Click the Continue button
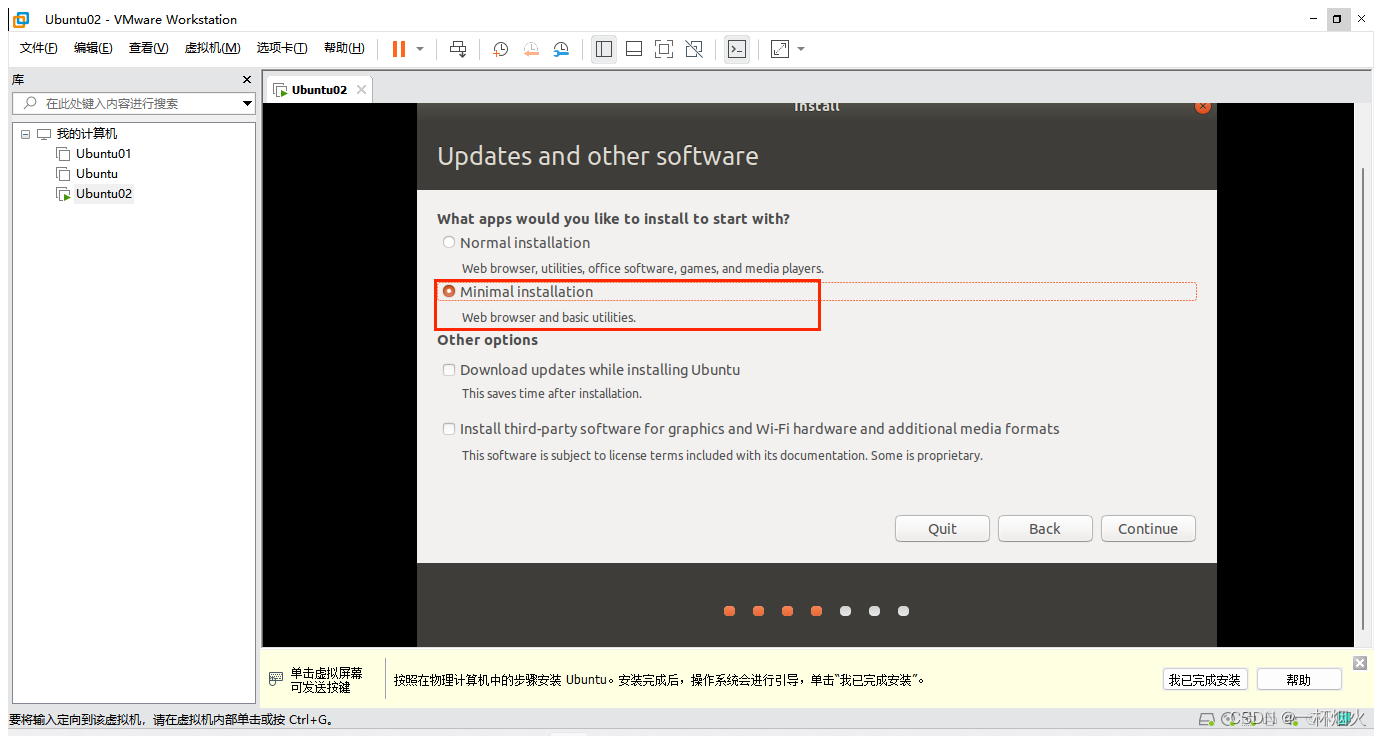 point(1148,529)
